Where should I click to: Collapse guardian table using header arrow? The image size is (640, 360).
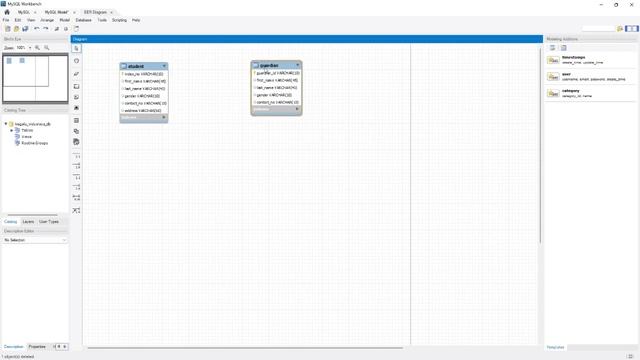pos(298,65)
